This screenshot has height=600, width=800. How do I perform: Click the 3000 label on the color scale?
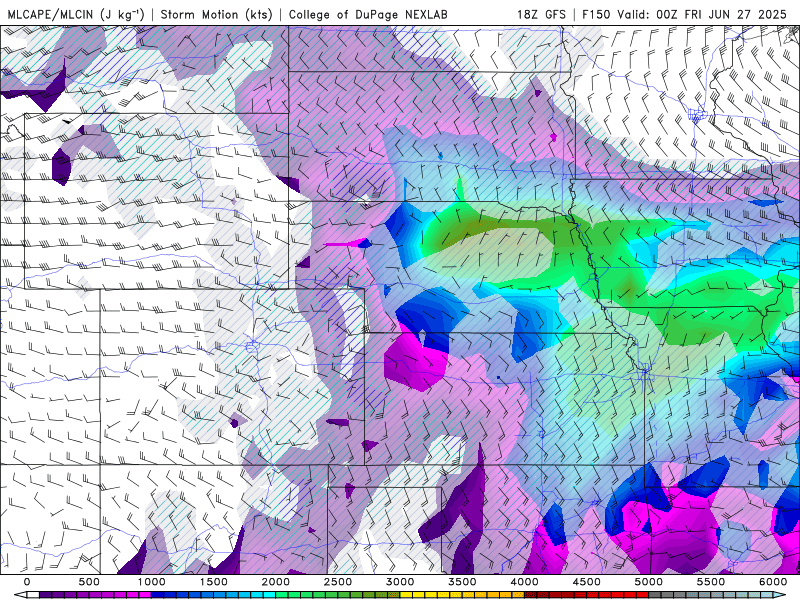400,582
